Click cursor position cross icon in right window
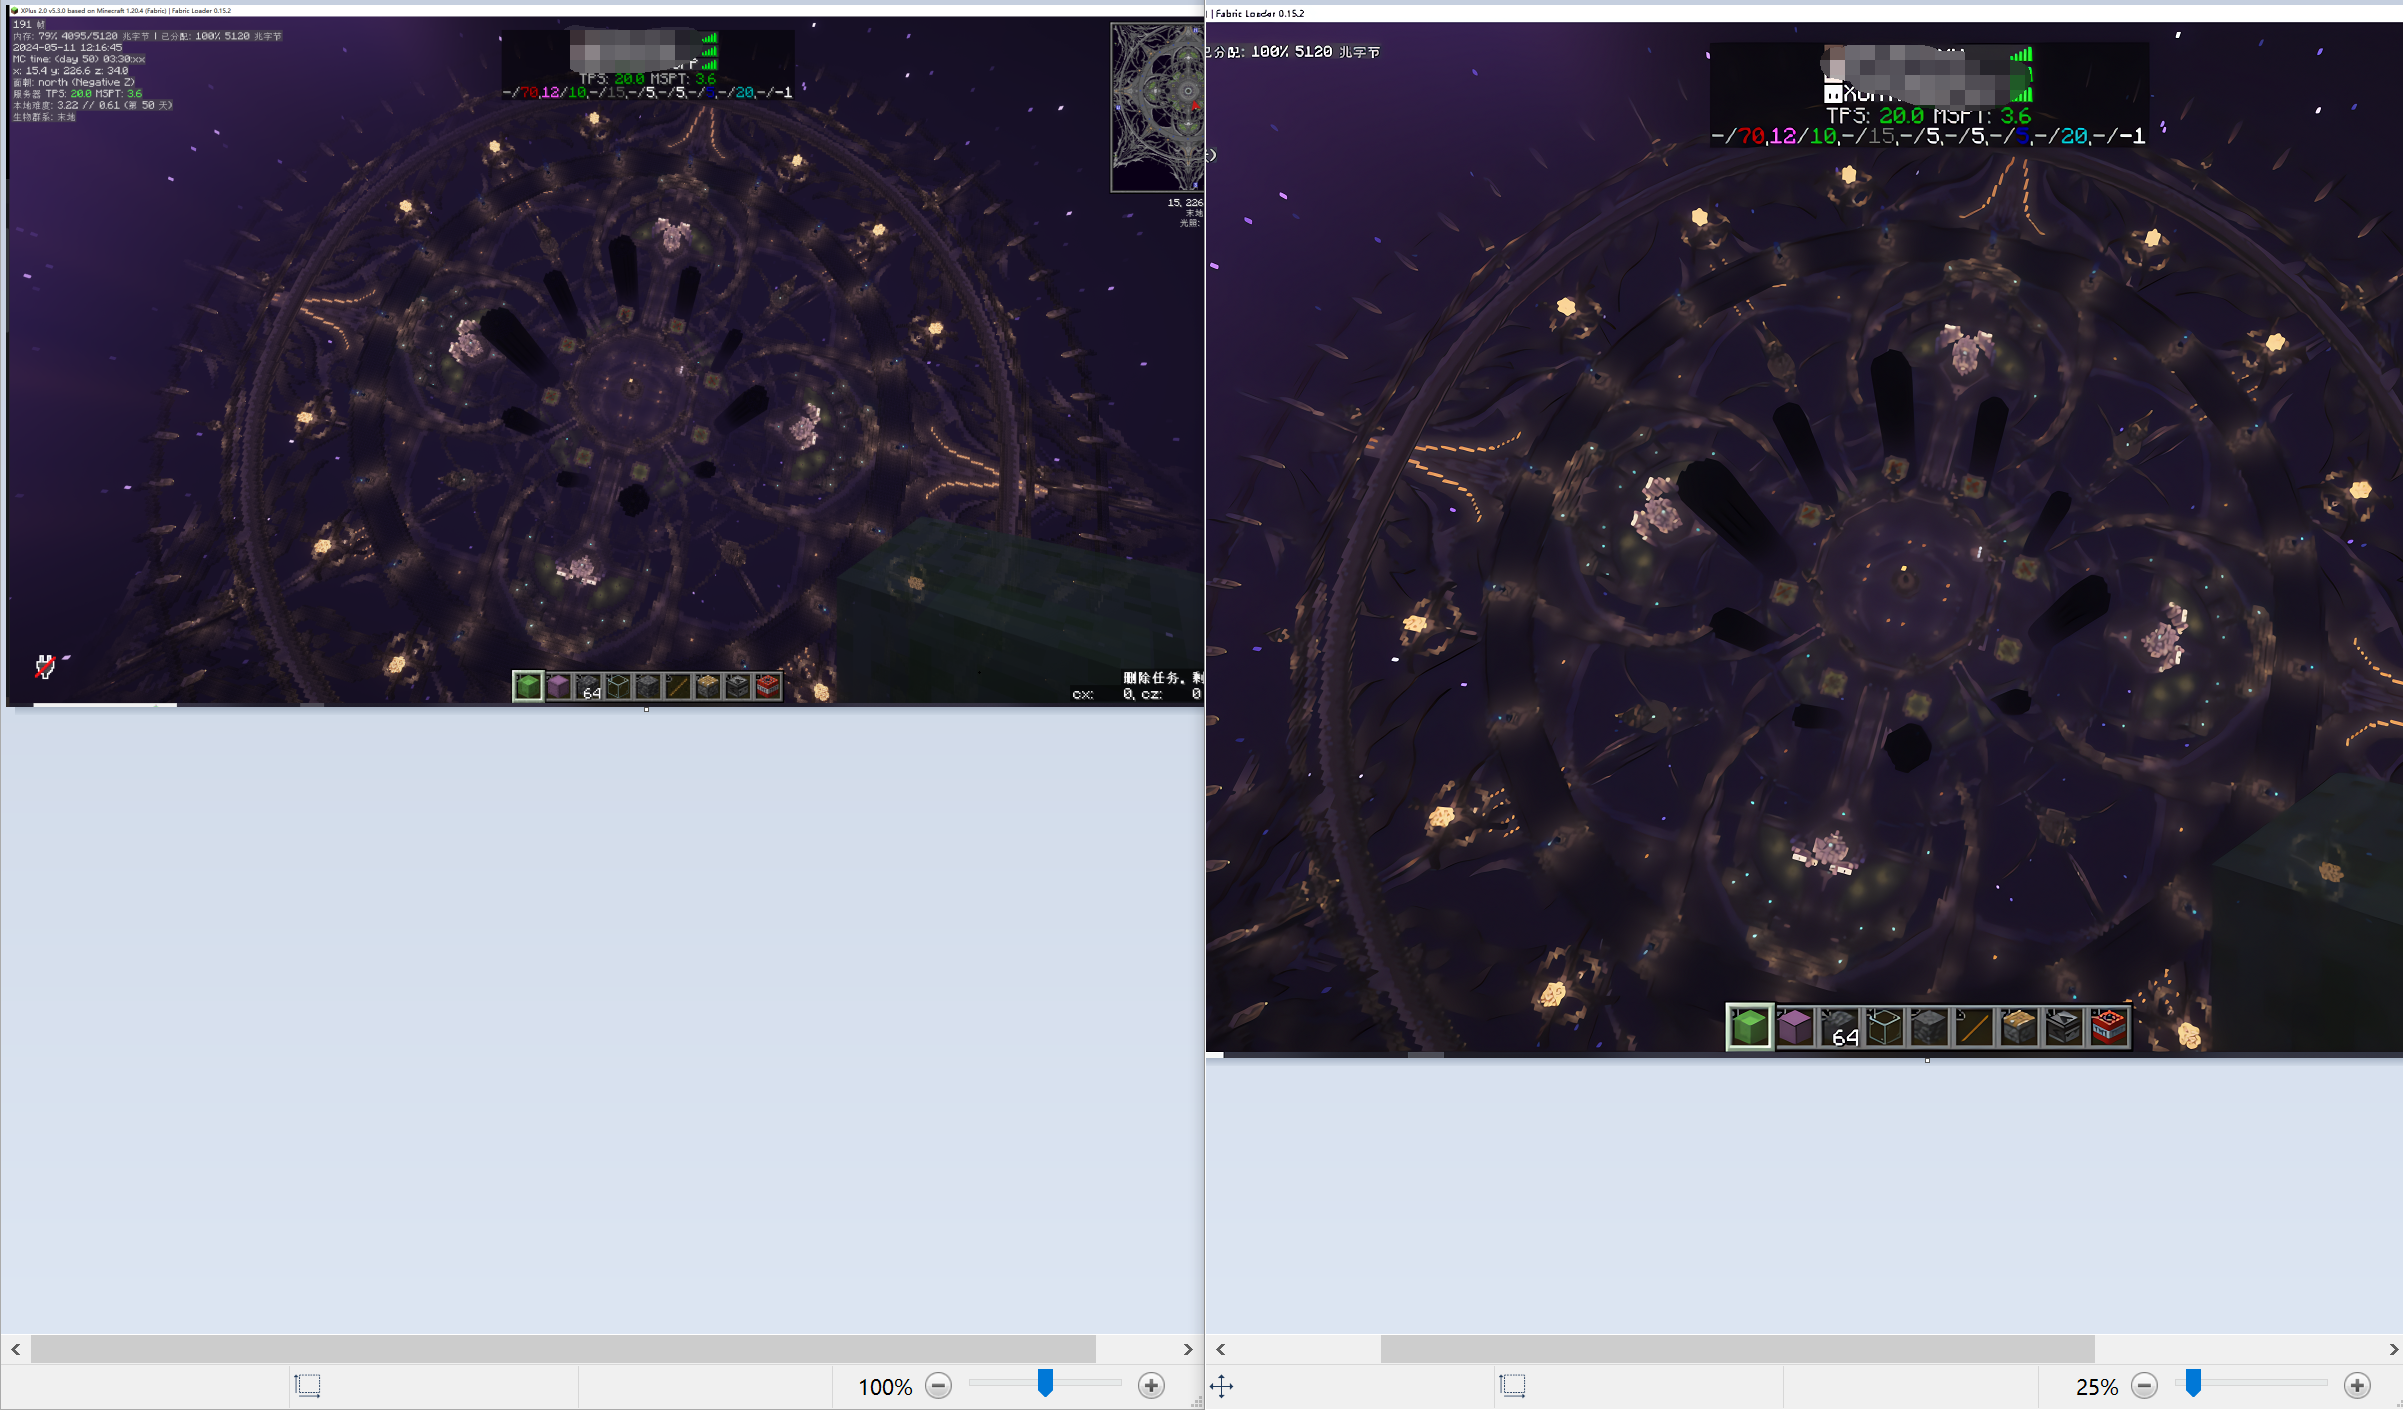Viewport: 2403px width, 1410px height. click(1221, 1385)
